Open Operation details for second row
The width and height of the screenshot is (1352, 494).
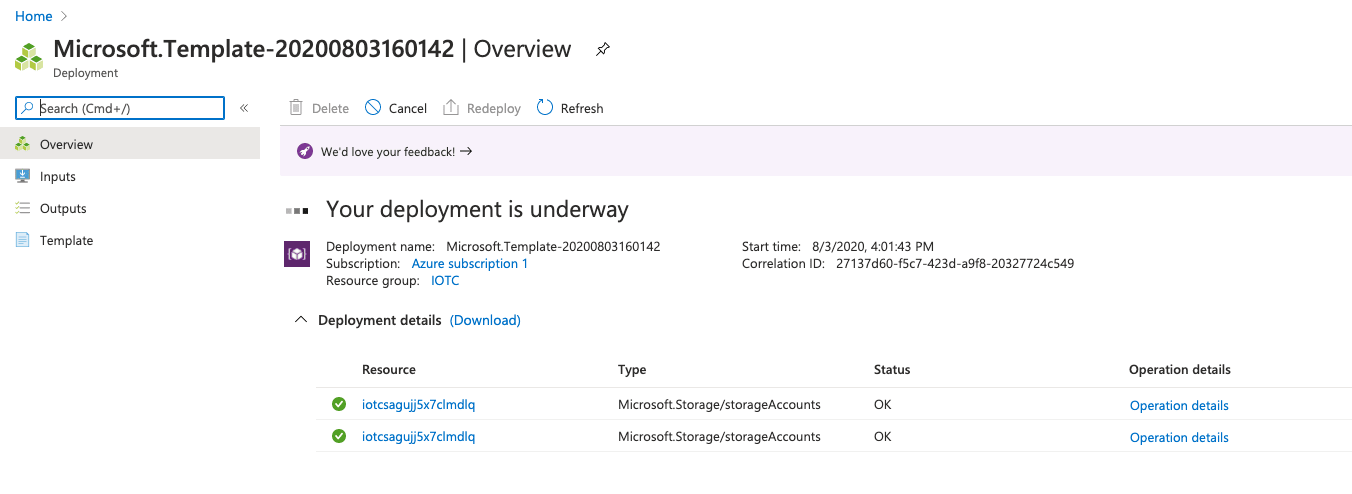pos(1179,437)
